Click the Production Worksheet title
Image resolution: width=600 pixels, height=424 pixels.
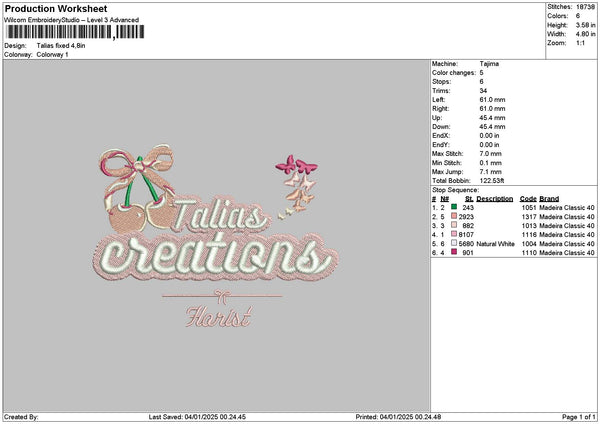click(55, 8)
